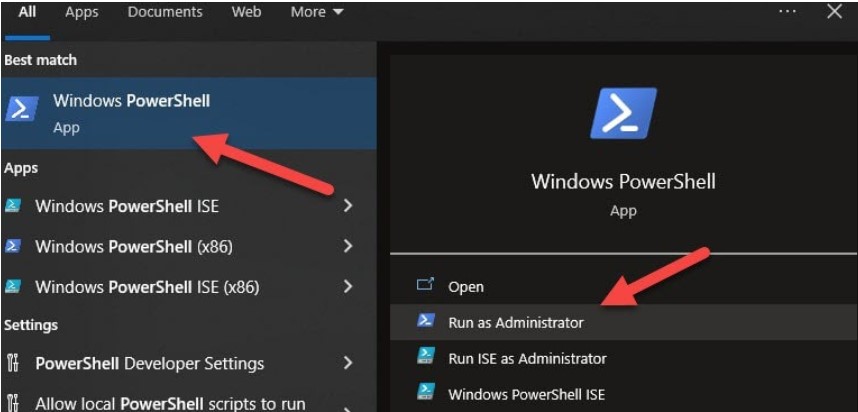
Task: Click the Windows PowerShell ISE action icon
Action: click(426, 392)
